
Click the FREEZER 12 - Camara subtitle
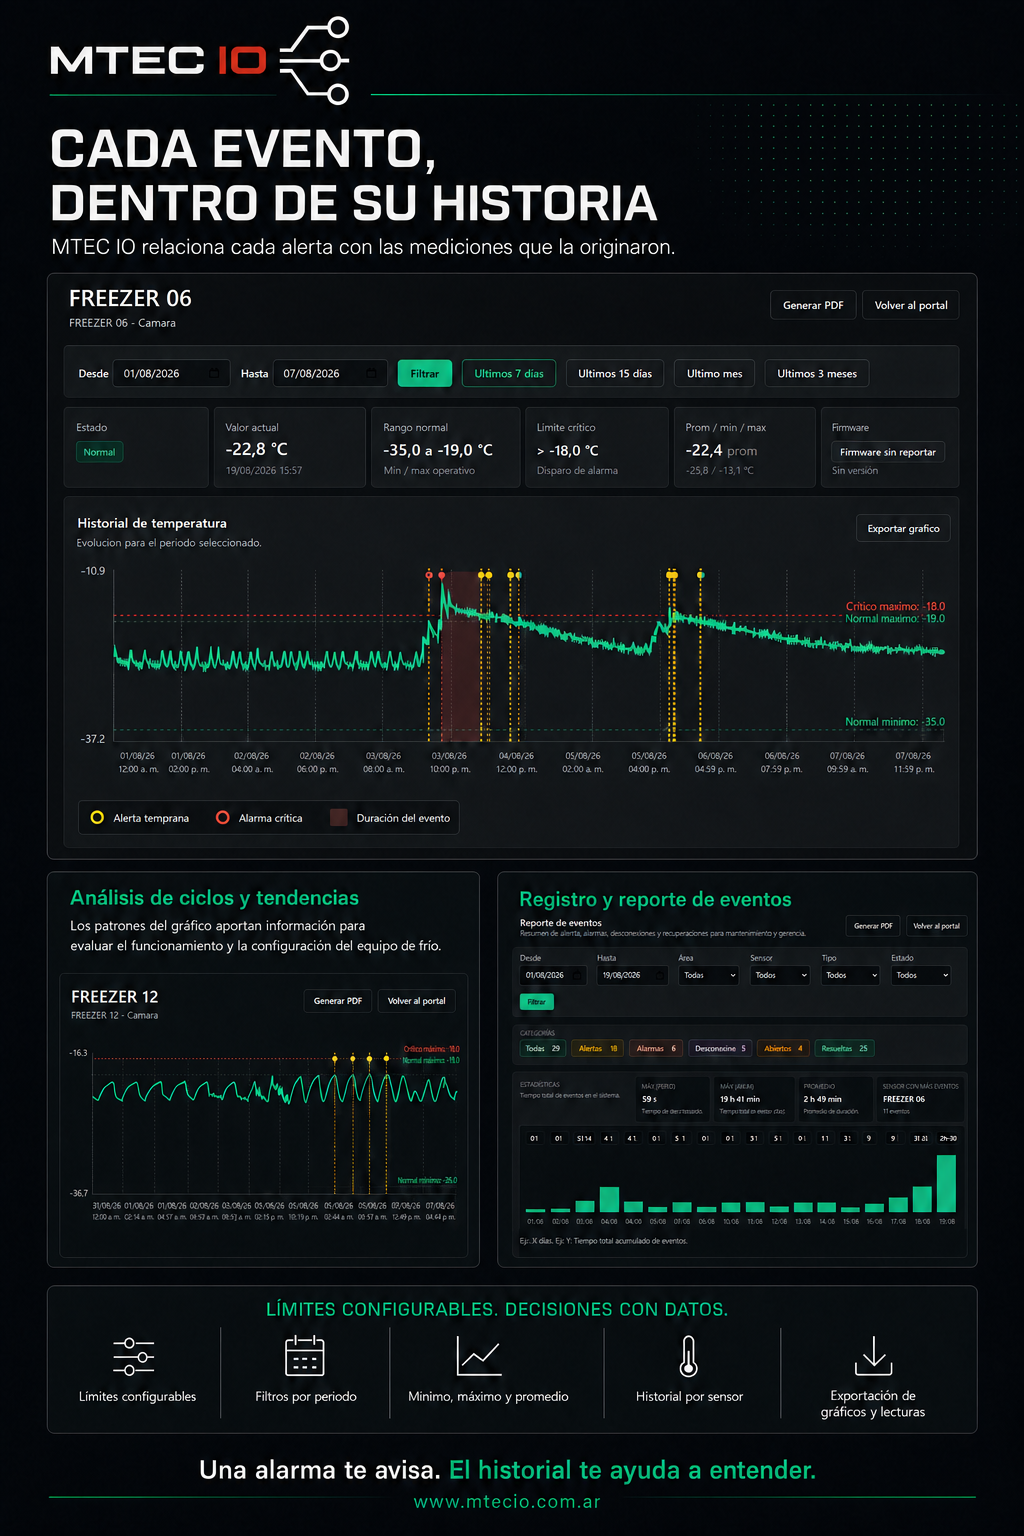114,1015
